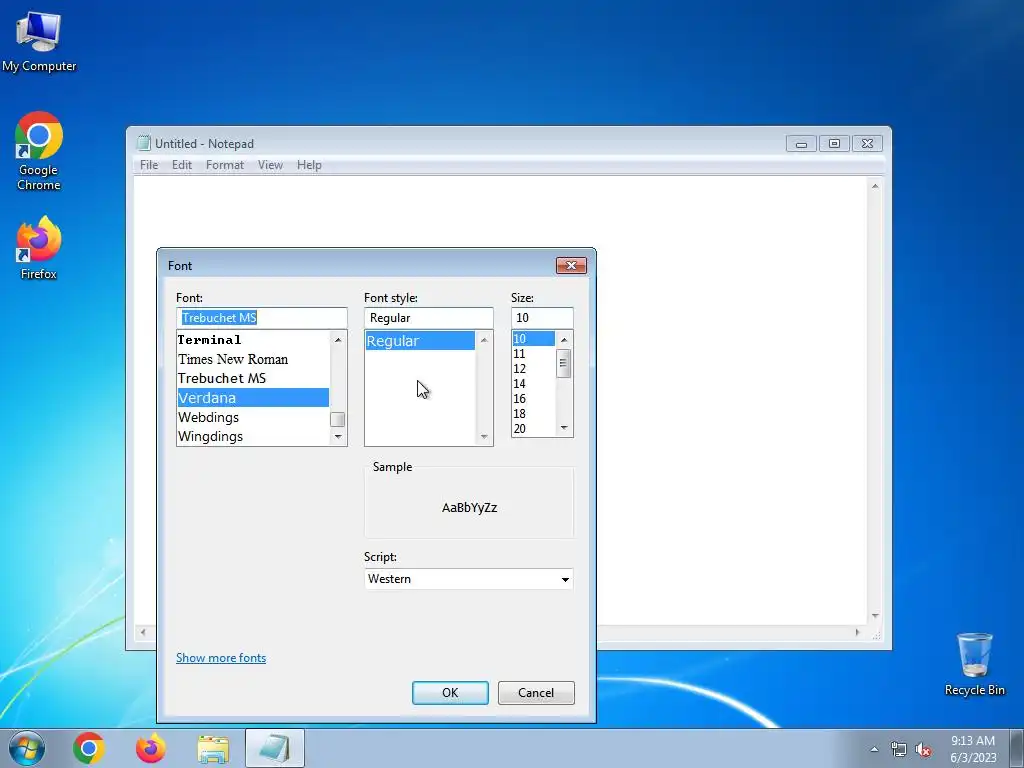Choose size 10 in the size list
The height and width of the screenshot is (768, 1024).
pos(534,339)
